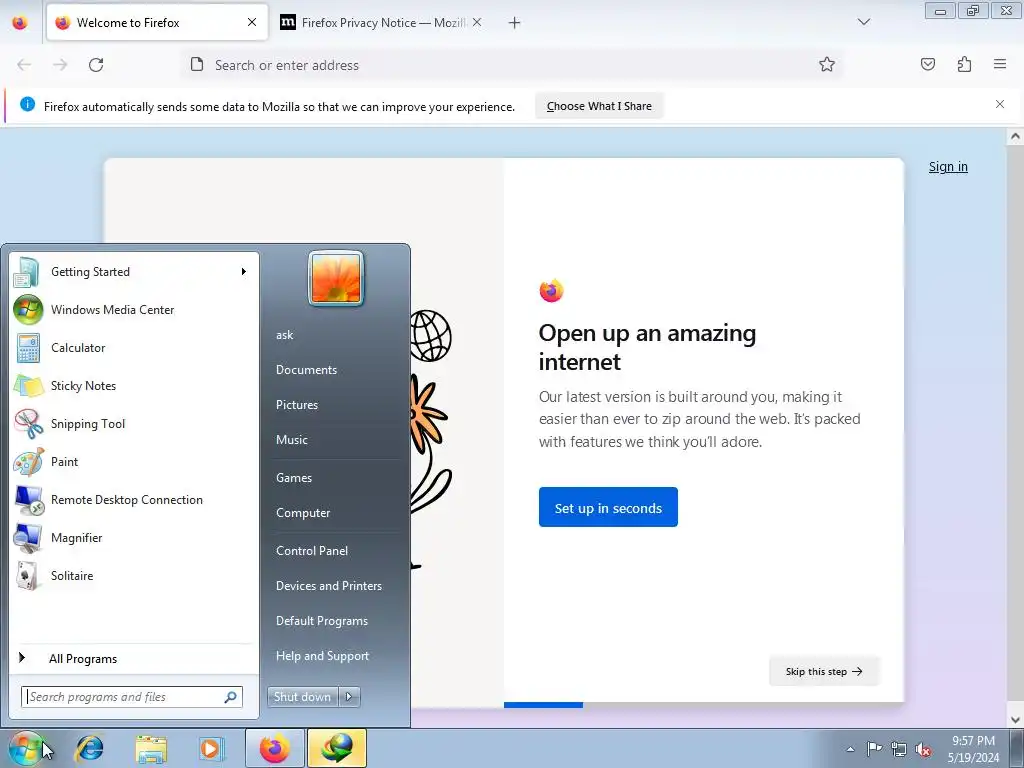The height and width of the screenshot is (768, 1024).
Task: Open Sticky Notes from the Start menu
Action: [x=135, y=385]
